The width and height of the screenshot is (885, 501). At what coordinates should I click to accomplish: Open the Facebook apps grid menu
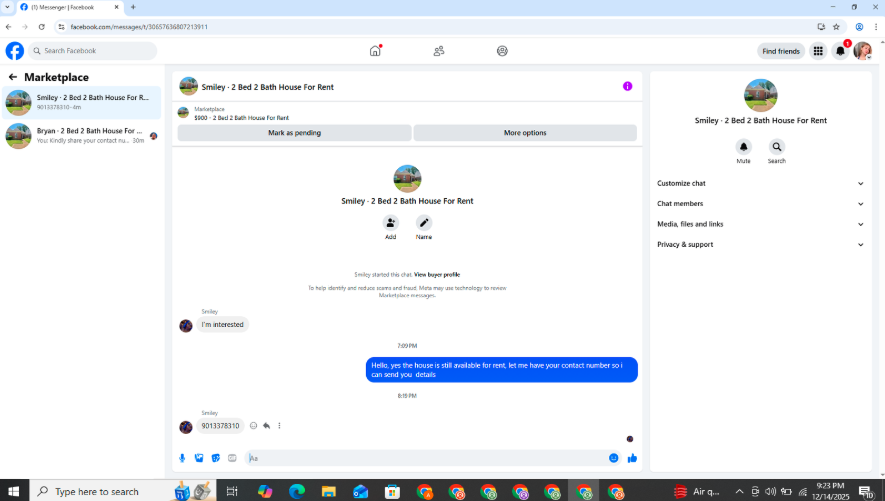[x=818, y=51]
